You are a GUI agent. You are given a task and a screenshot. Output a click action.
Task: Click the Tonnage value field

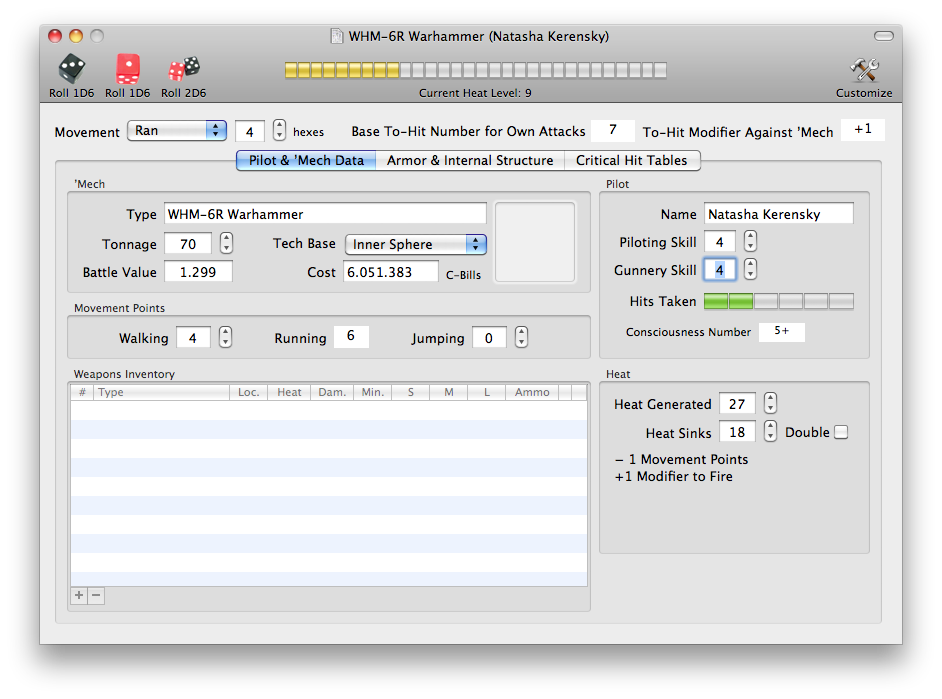tap(188, 244)
